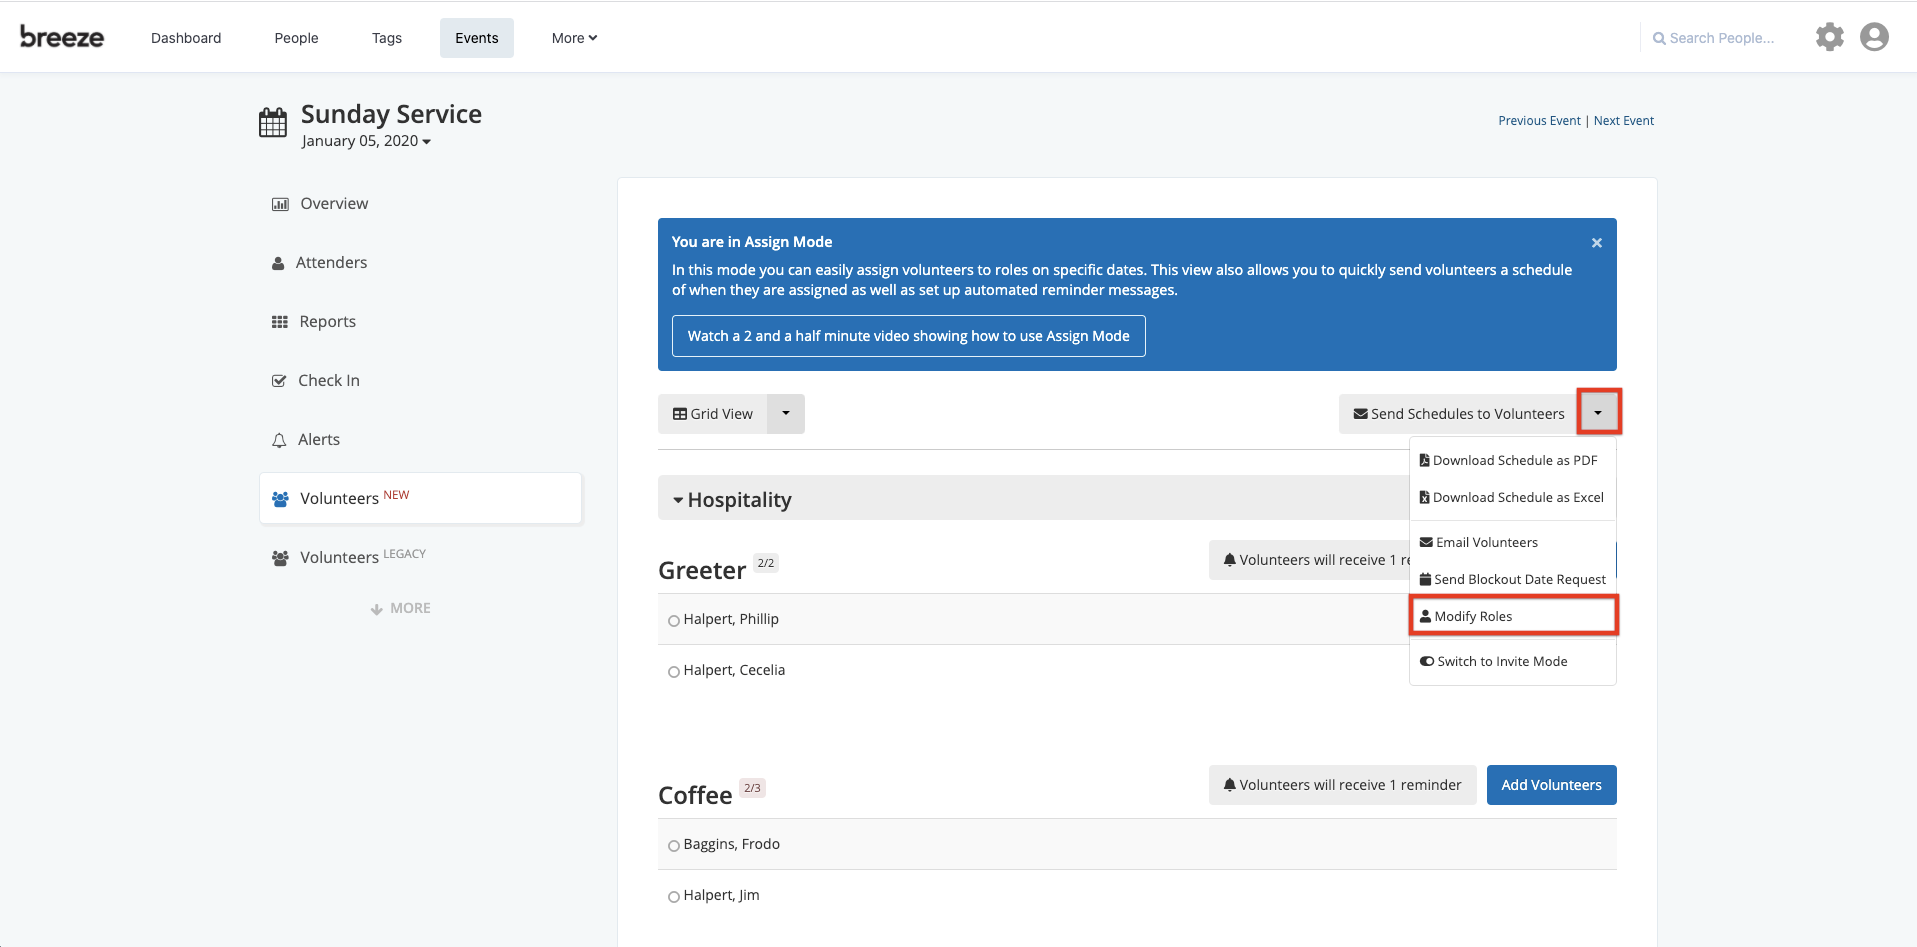Toggle the Send Schedules dropdown arrow
This screenshot has height=947, width=1917.
point(1598,412)
